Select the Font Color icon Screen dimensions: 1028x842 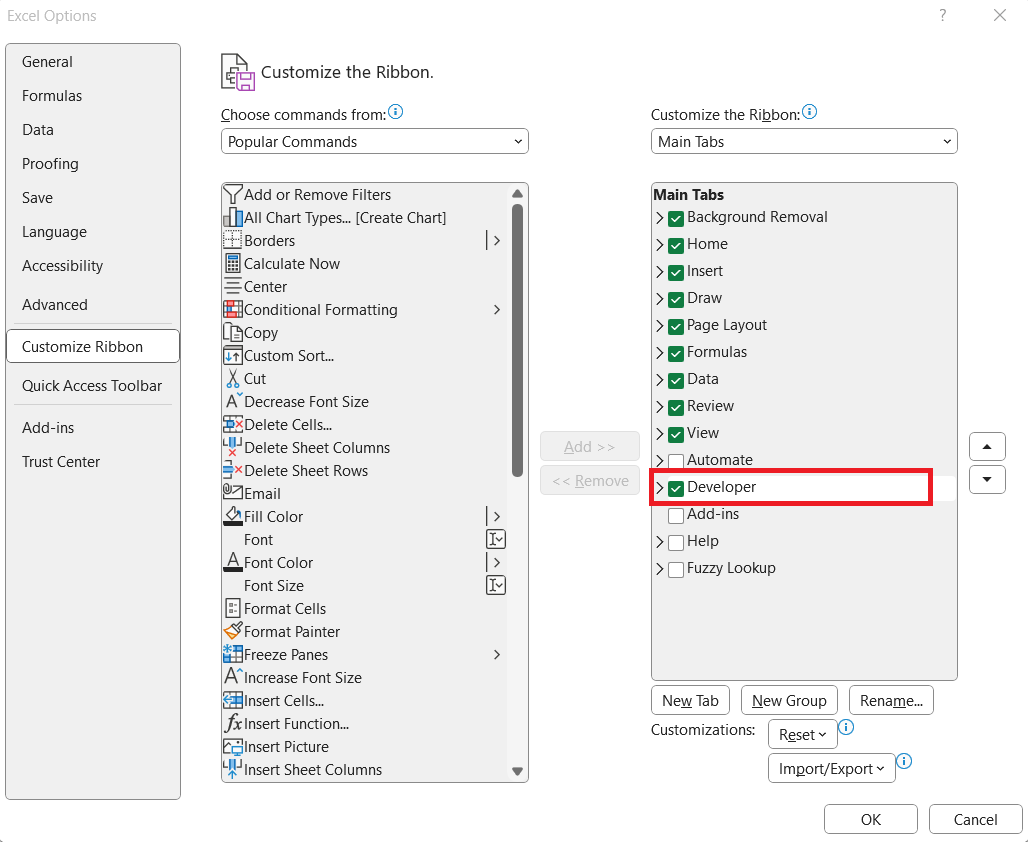click(x=233, y=562)
